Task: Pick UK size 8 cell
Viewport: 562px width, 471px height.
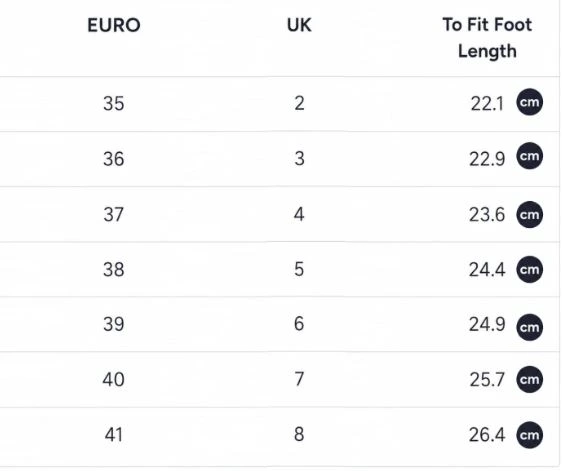Action: coord(299,434)
